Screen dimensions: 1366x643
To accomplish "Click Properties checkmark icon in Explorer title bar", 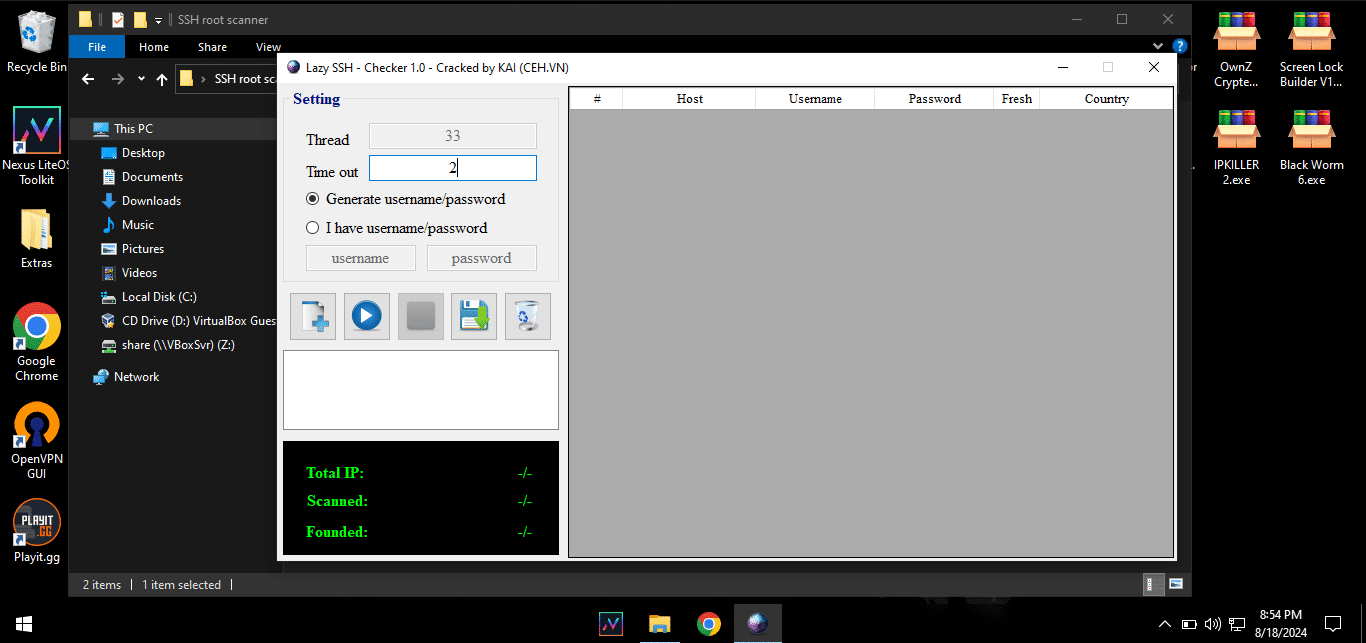I will 118,19.
